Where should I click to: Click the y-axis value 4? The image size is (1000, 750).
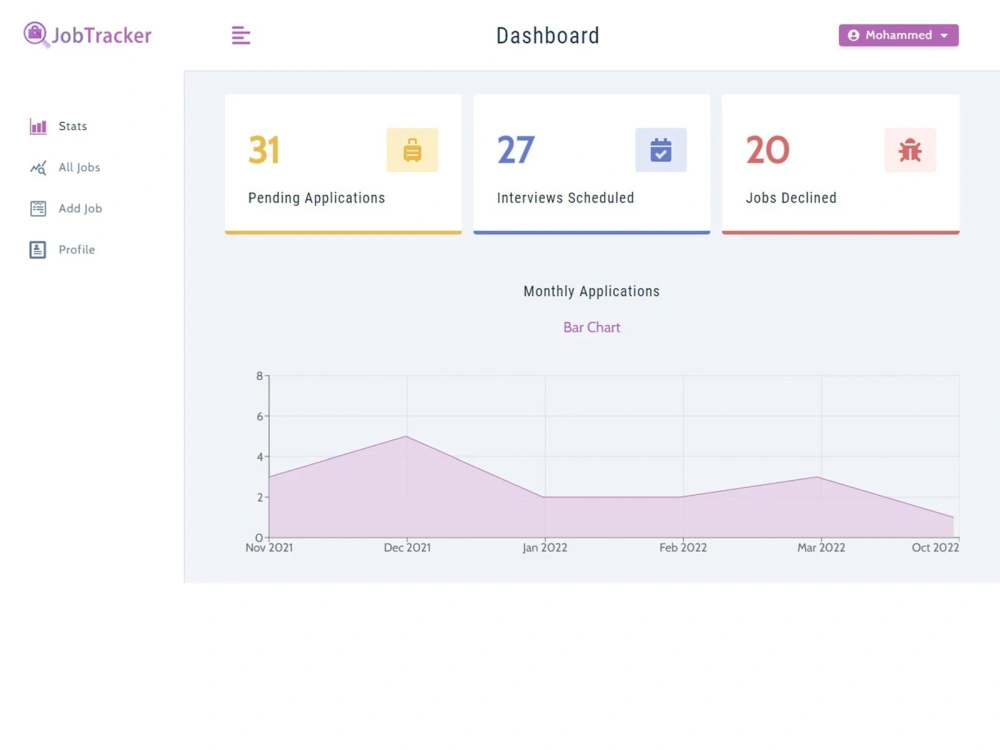click(260, 457)
